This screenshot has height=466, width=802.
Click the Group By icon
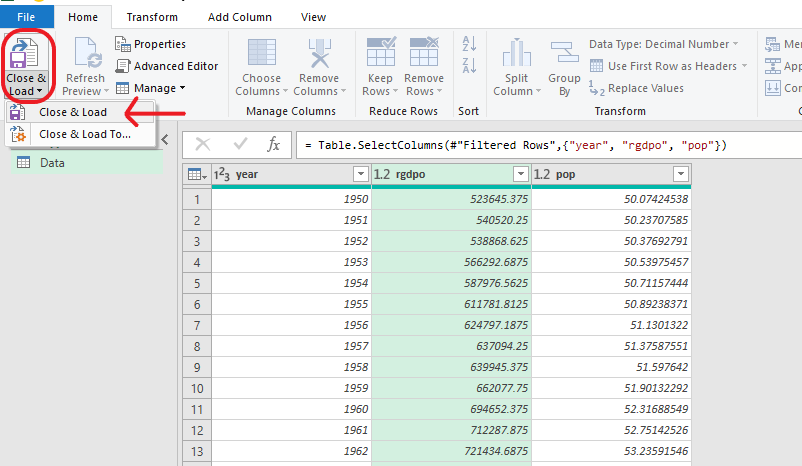click(x=564, y=53)
